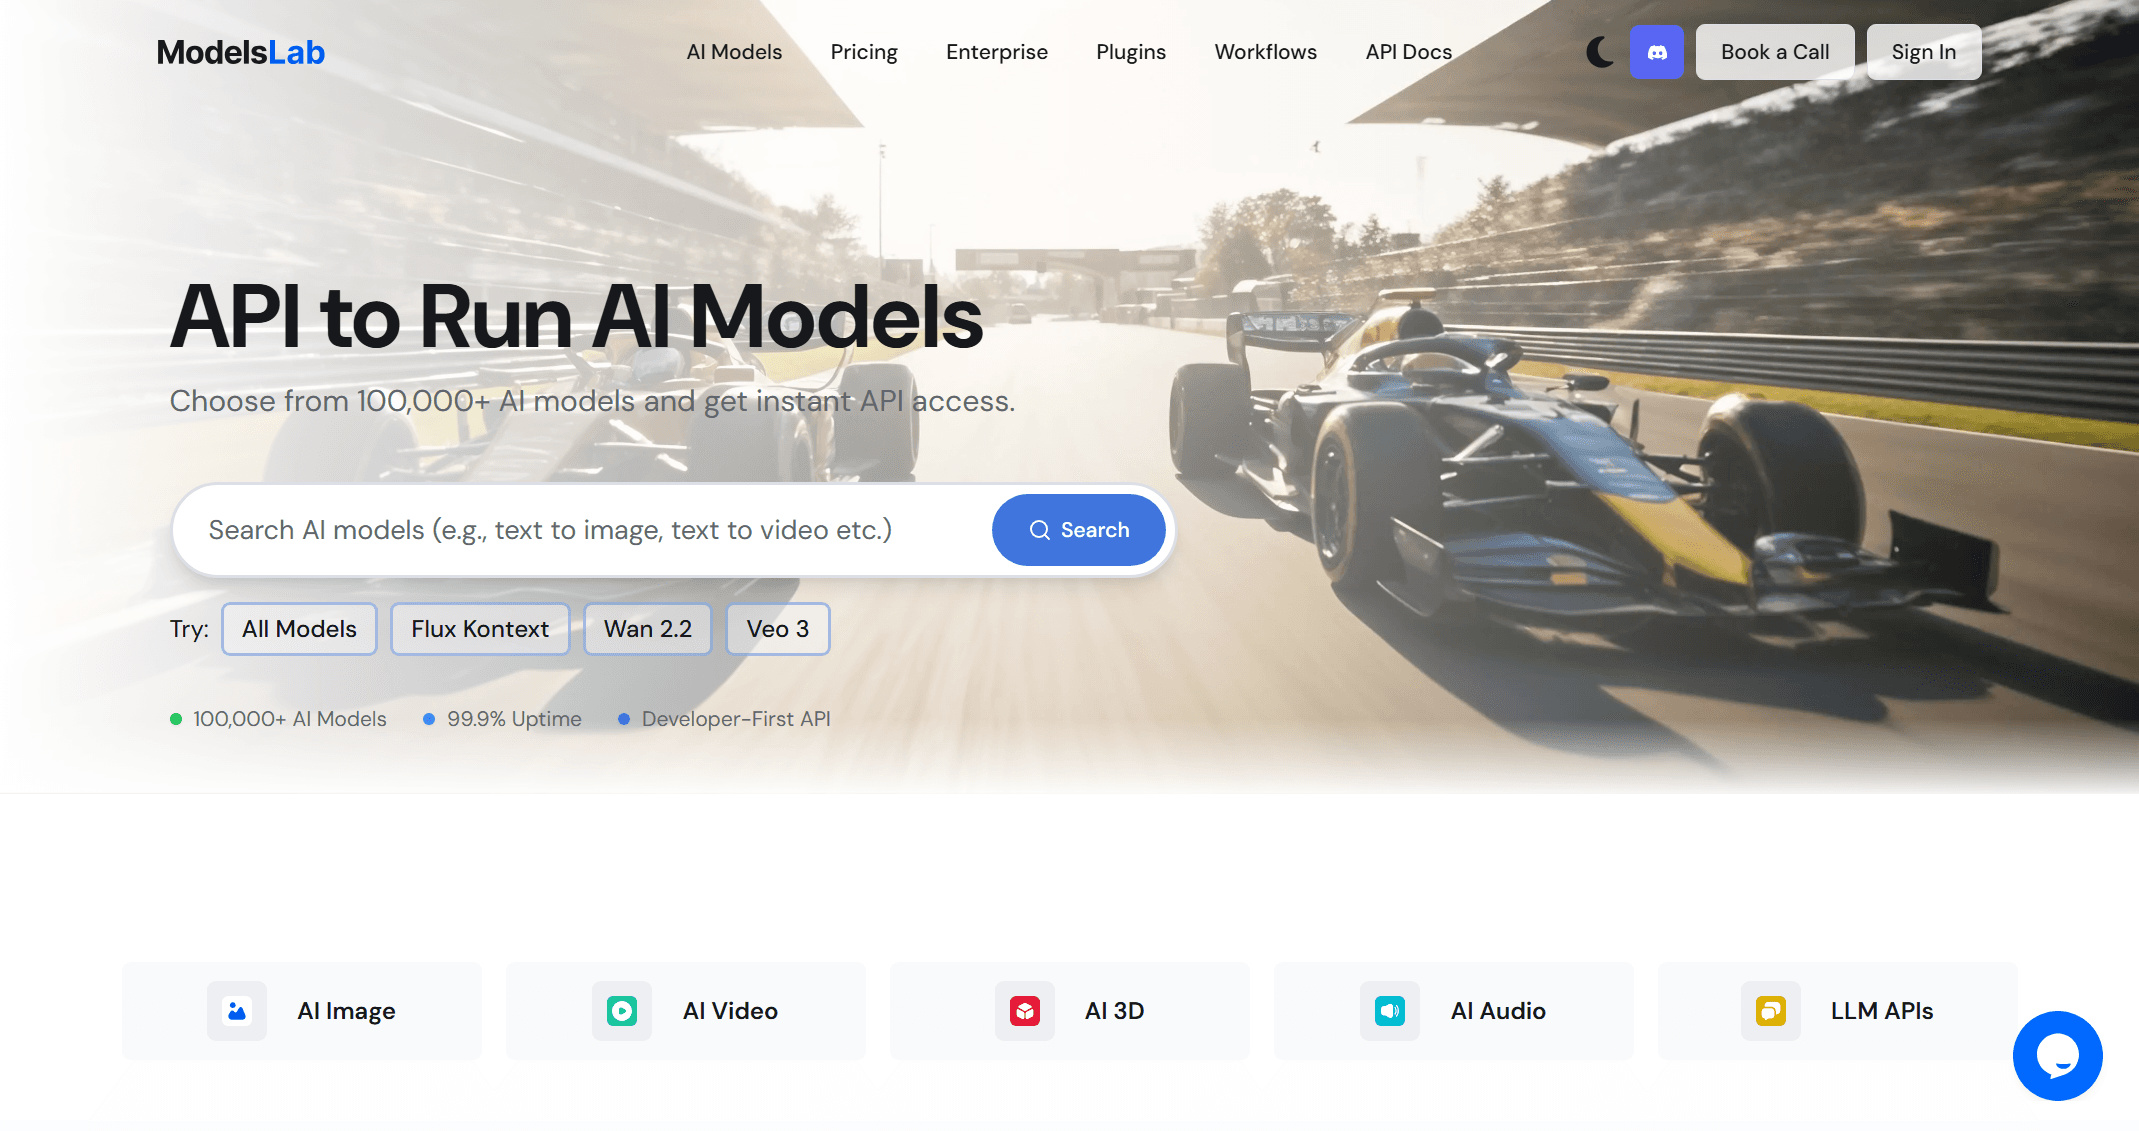Viewport: 2139px width, 1131px height.
Task: Open the Plugins nav item
Action: click(x=1131, y=52)
